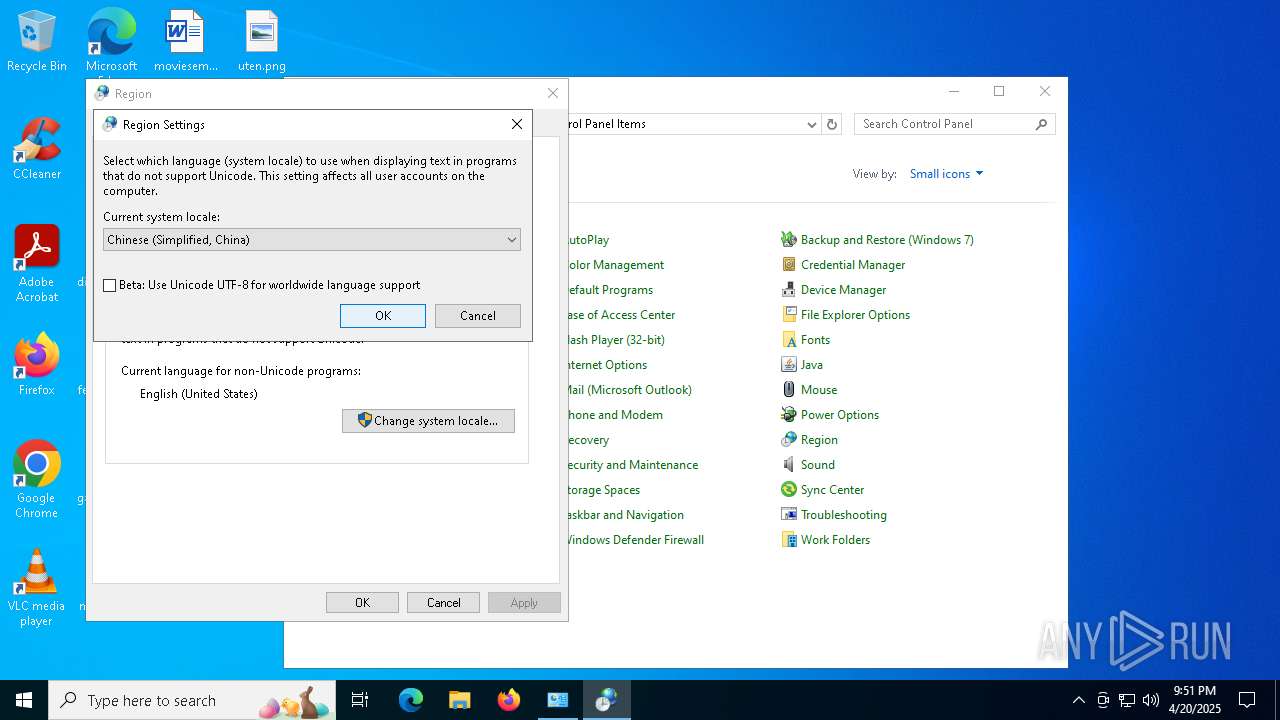Open Backup and Restore (Windows 7) icon
1280x720 pixels.
tap(789, 240)
